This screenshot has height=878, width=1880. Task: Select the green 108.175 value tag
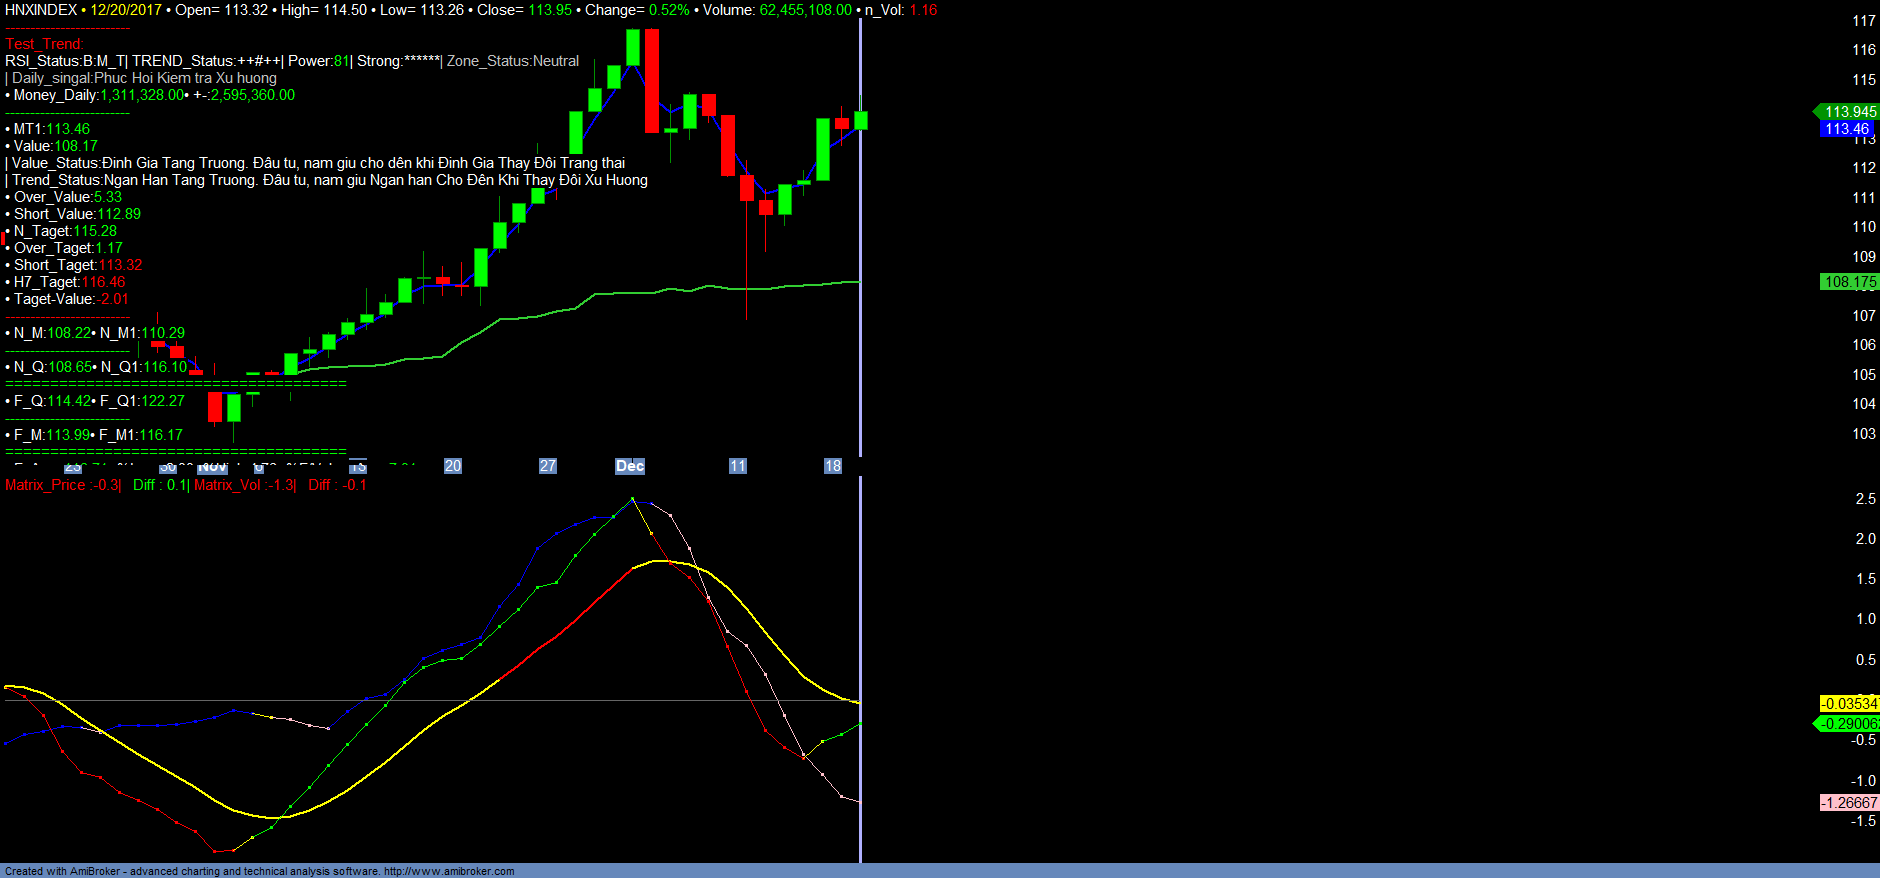point(1849,282)
